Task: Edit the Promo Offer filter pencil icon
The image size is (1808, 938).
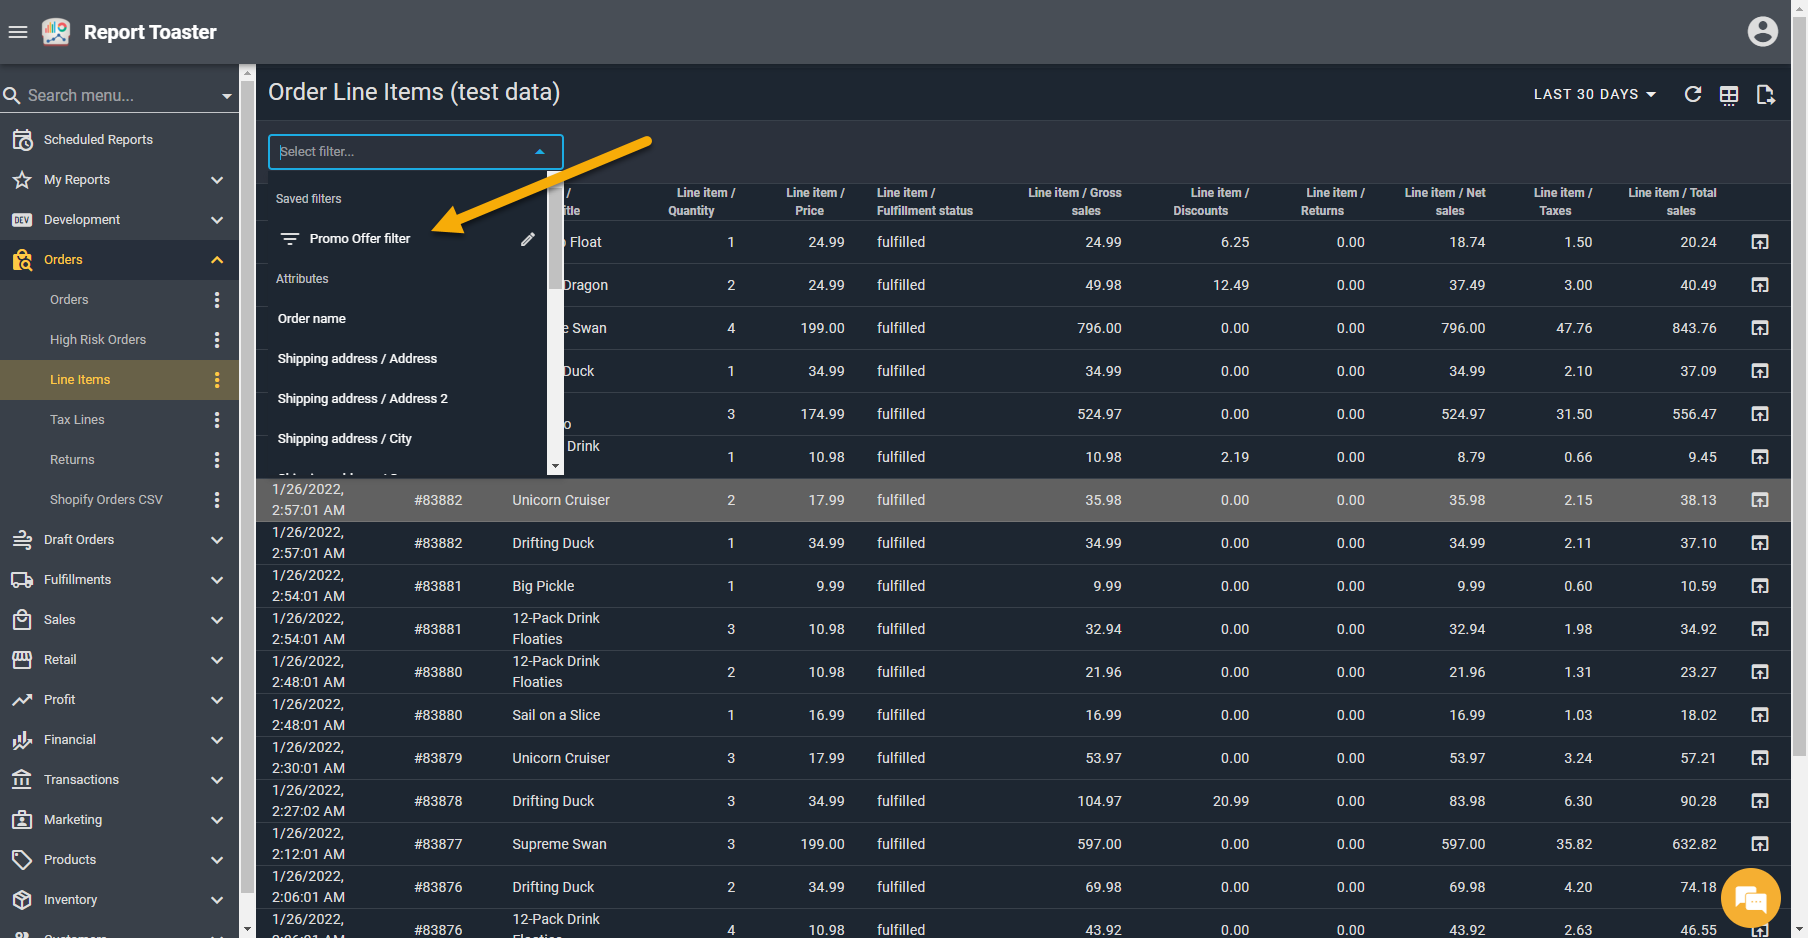Action: pyautogui.click(x=528, y=239)
